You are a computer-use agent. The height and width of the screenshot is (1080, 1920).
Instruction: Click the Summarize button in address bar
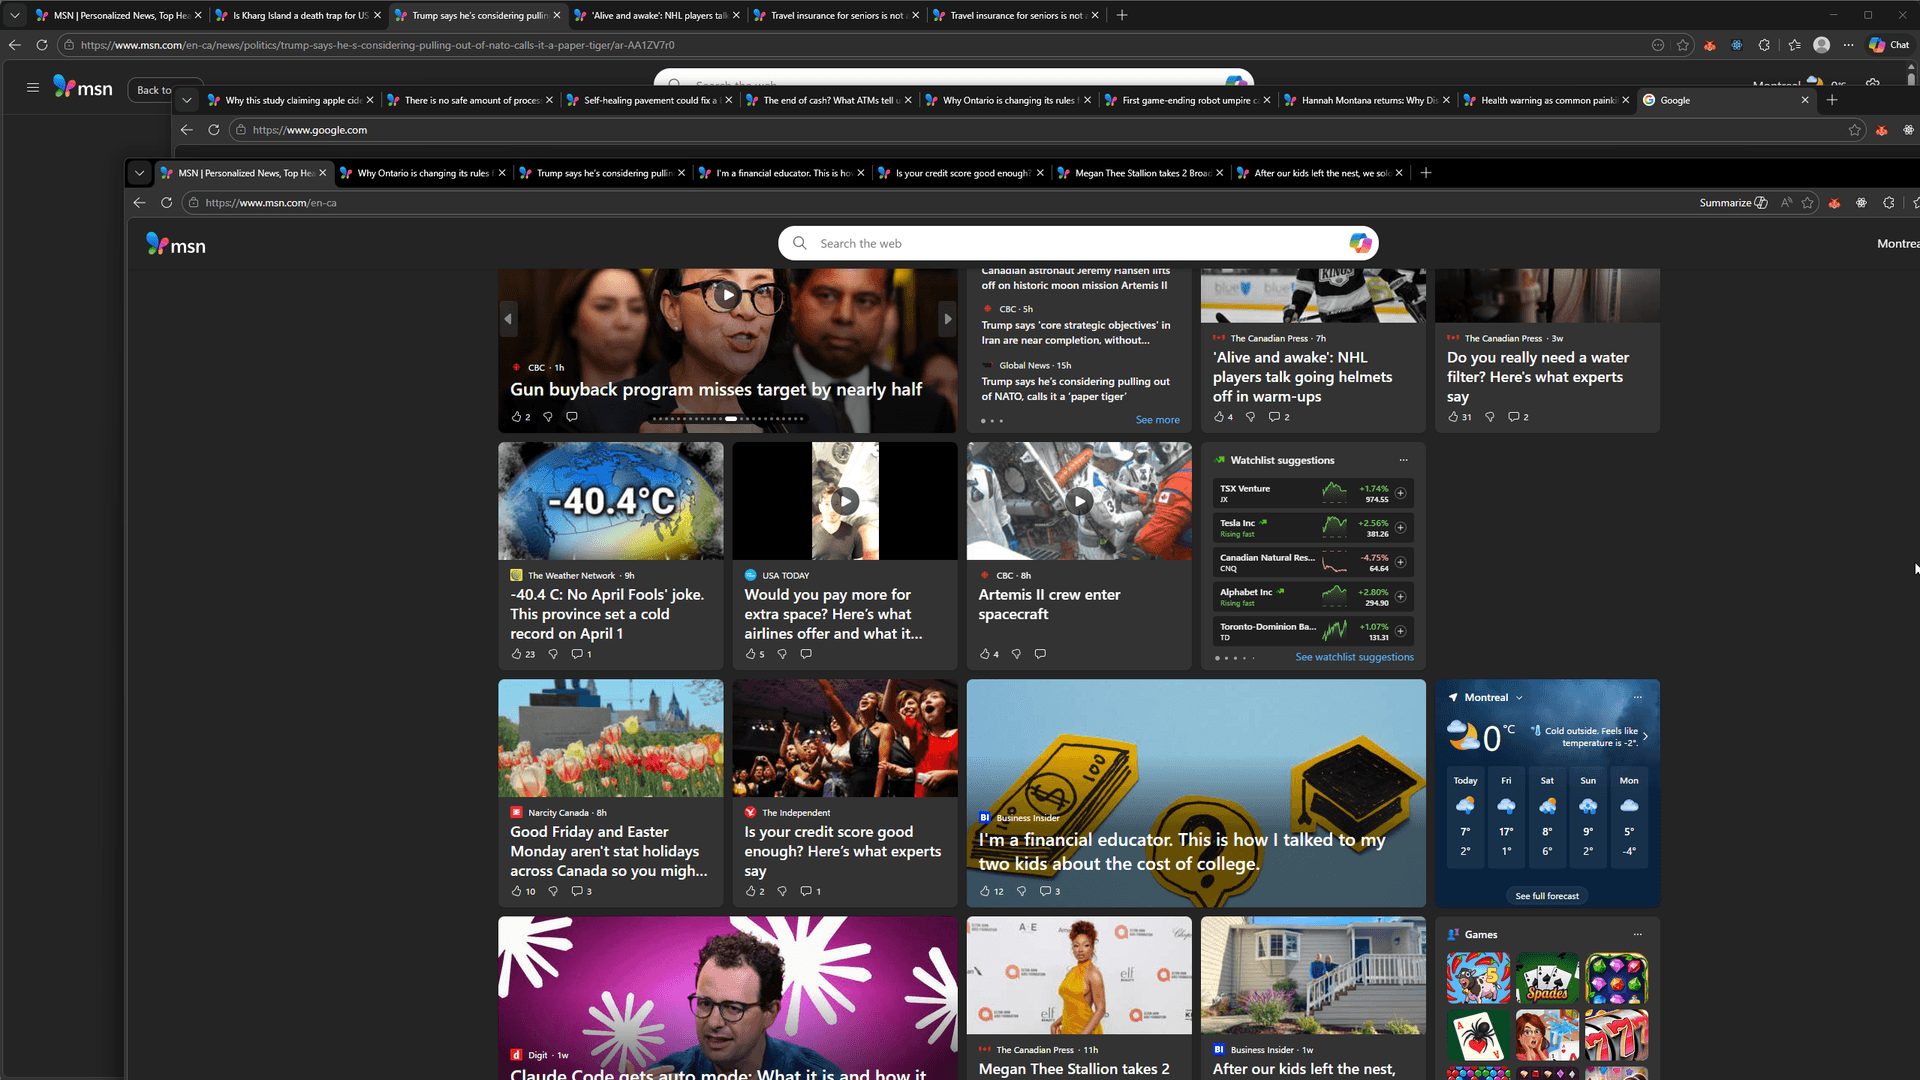pos(1733,203)
